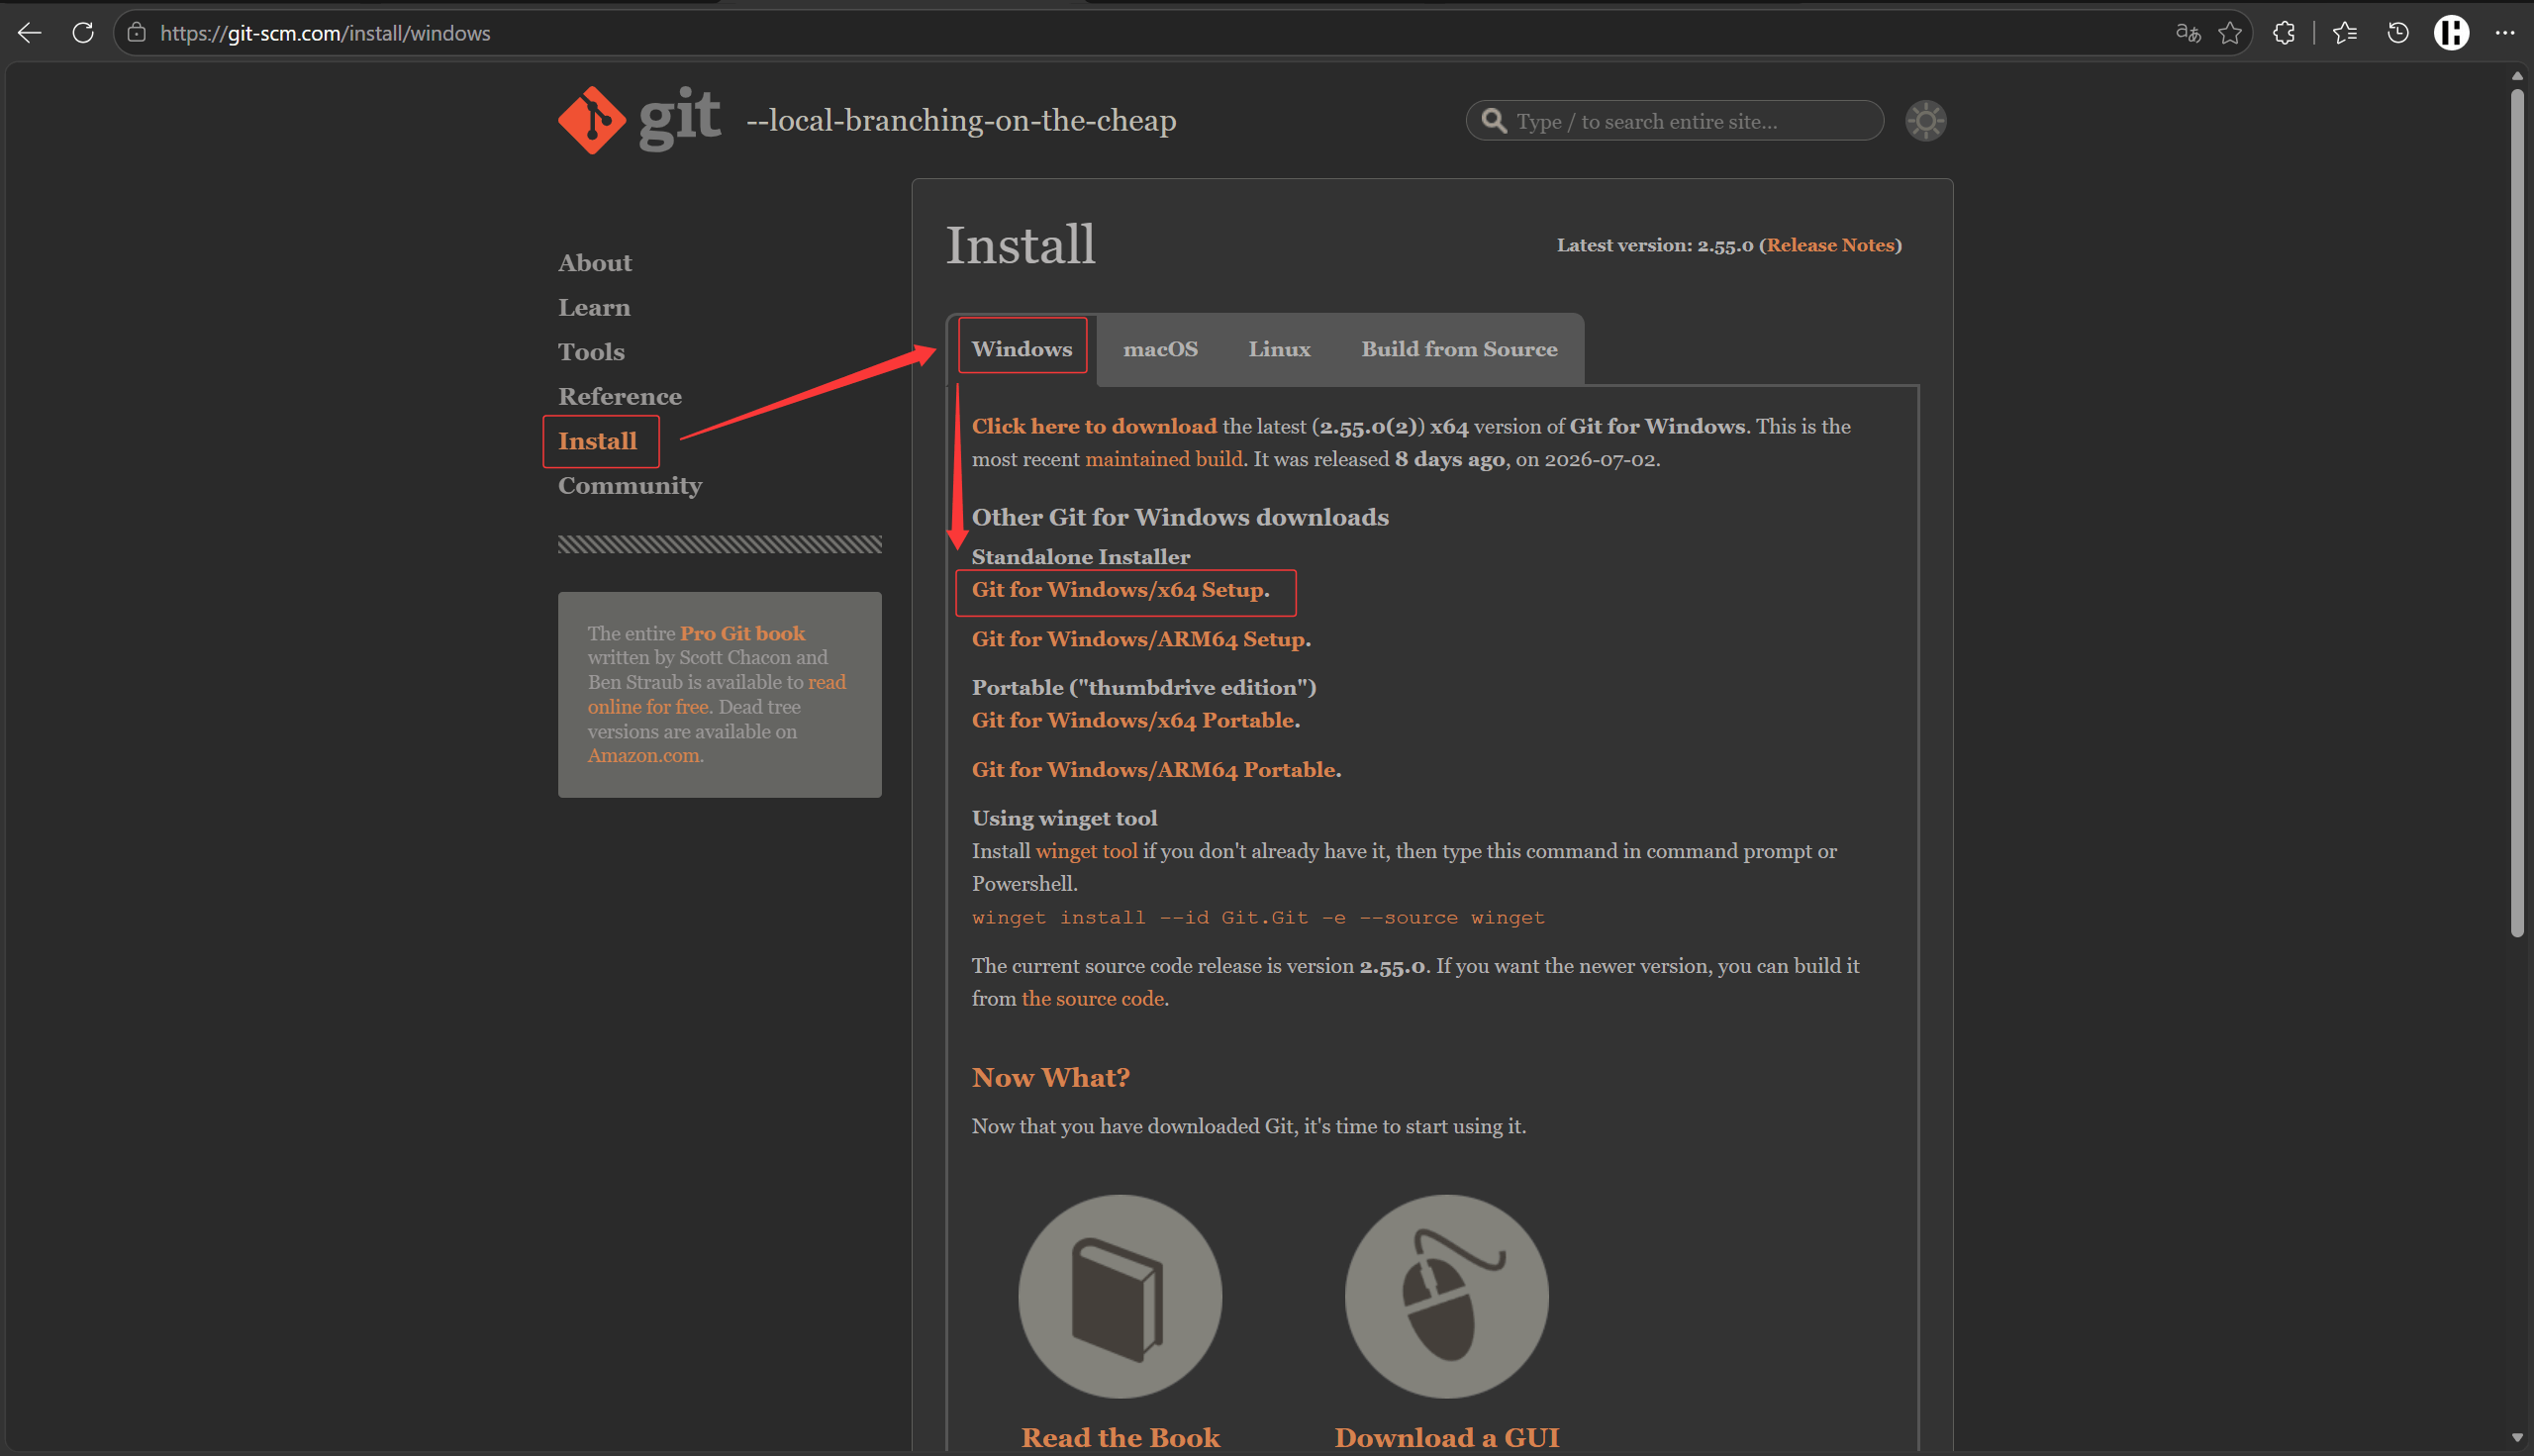Open the Amazon.com link
The image size is (2534, 1456).
coord(643,755)
